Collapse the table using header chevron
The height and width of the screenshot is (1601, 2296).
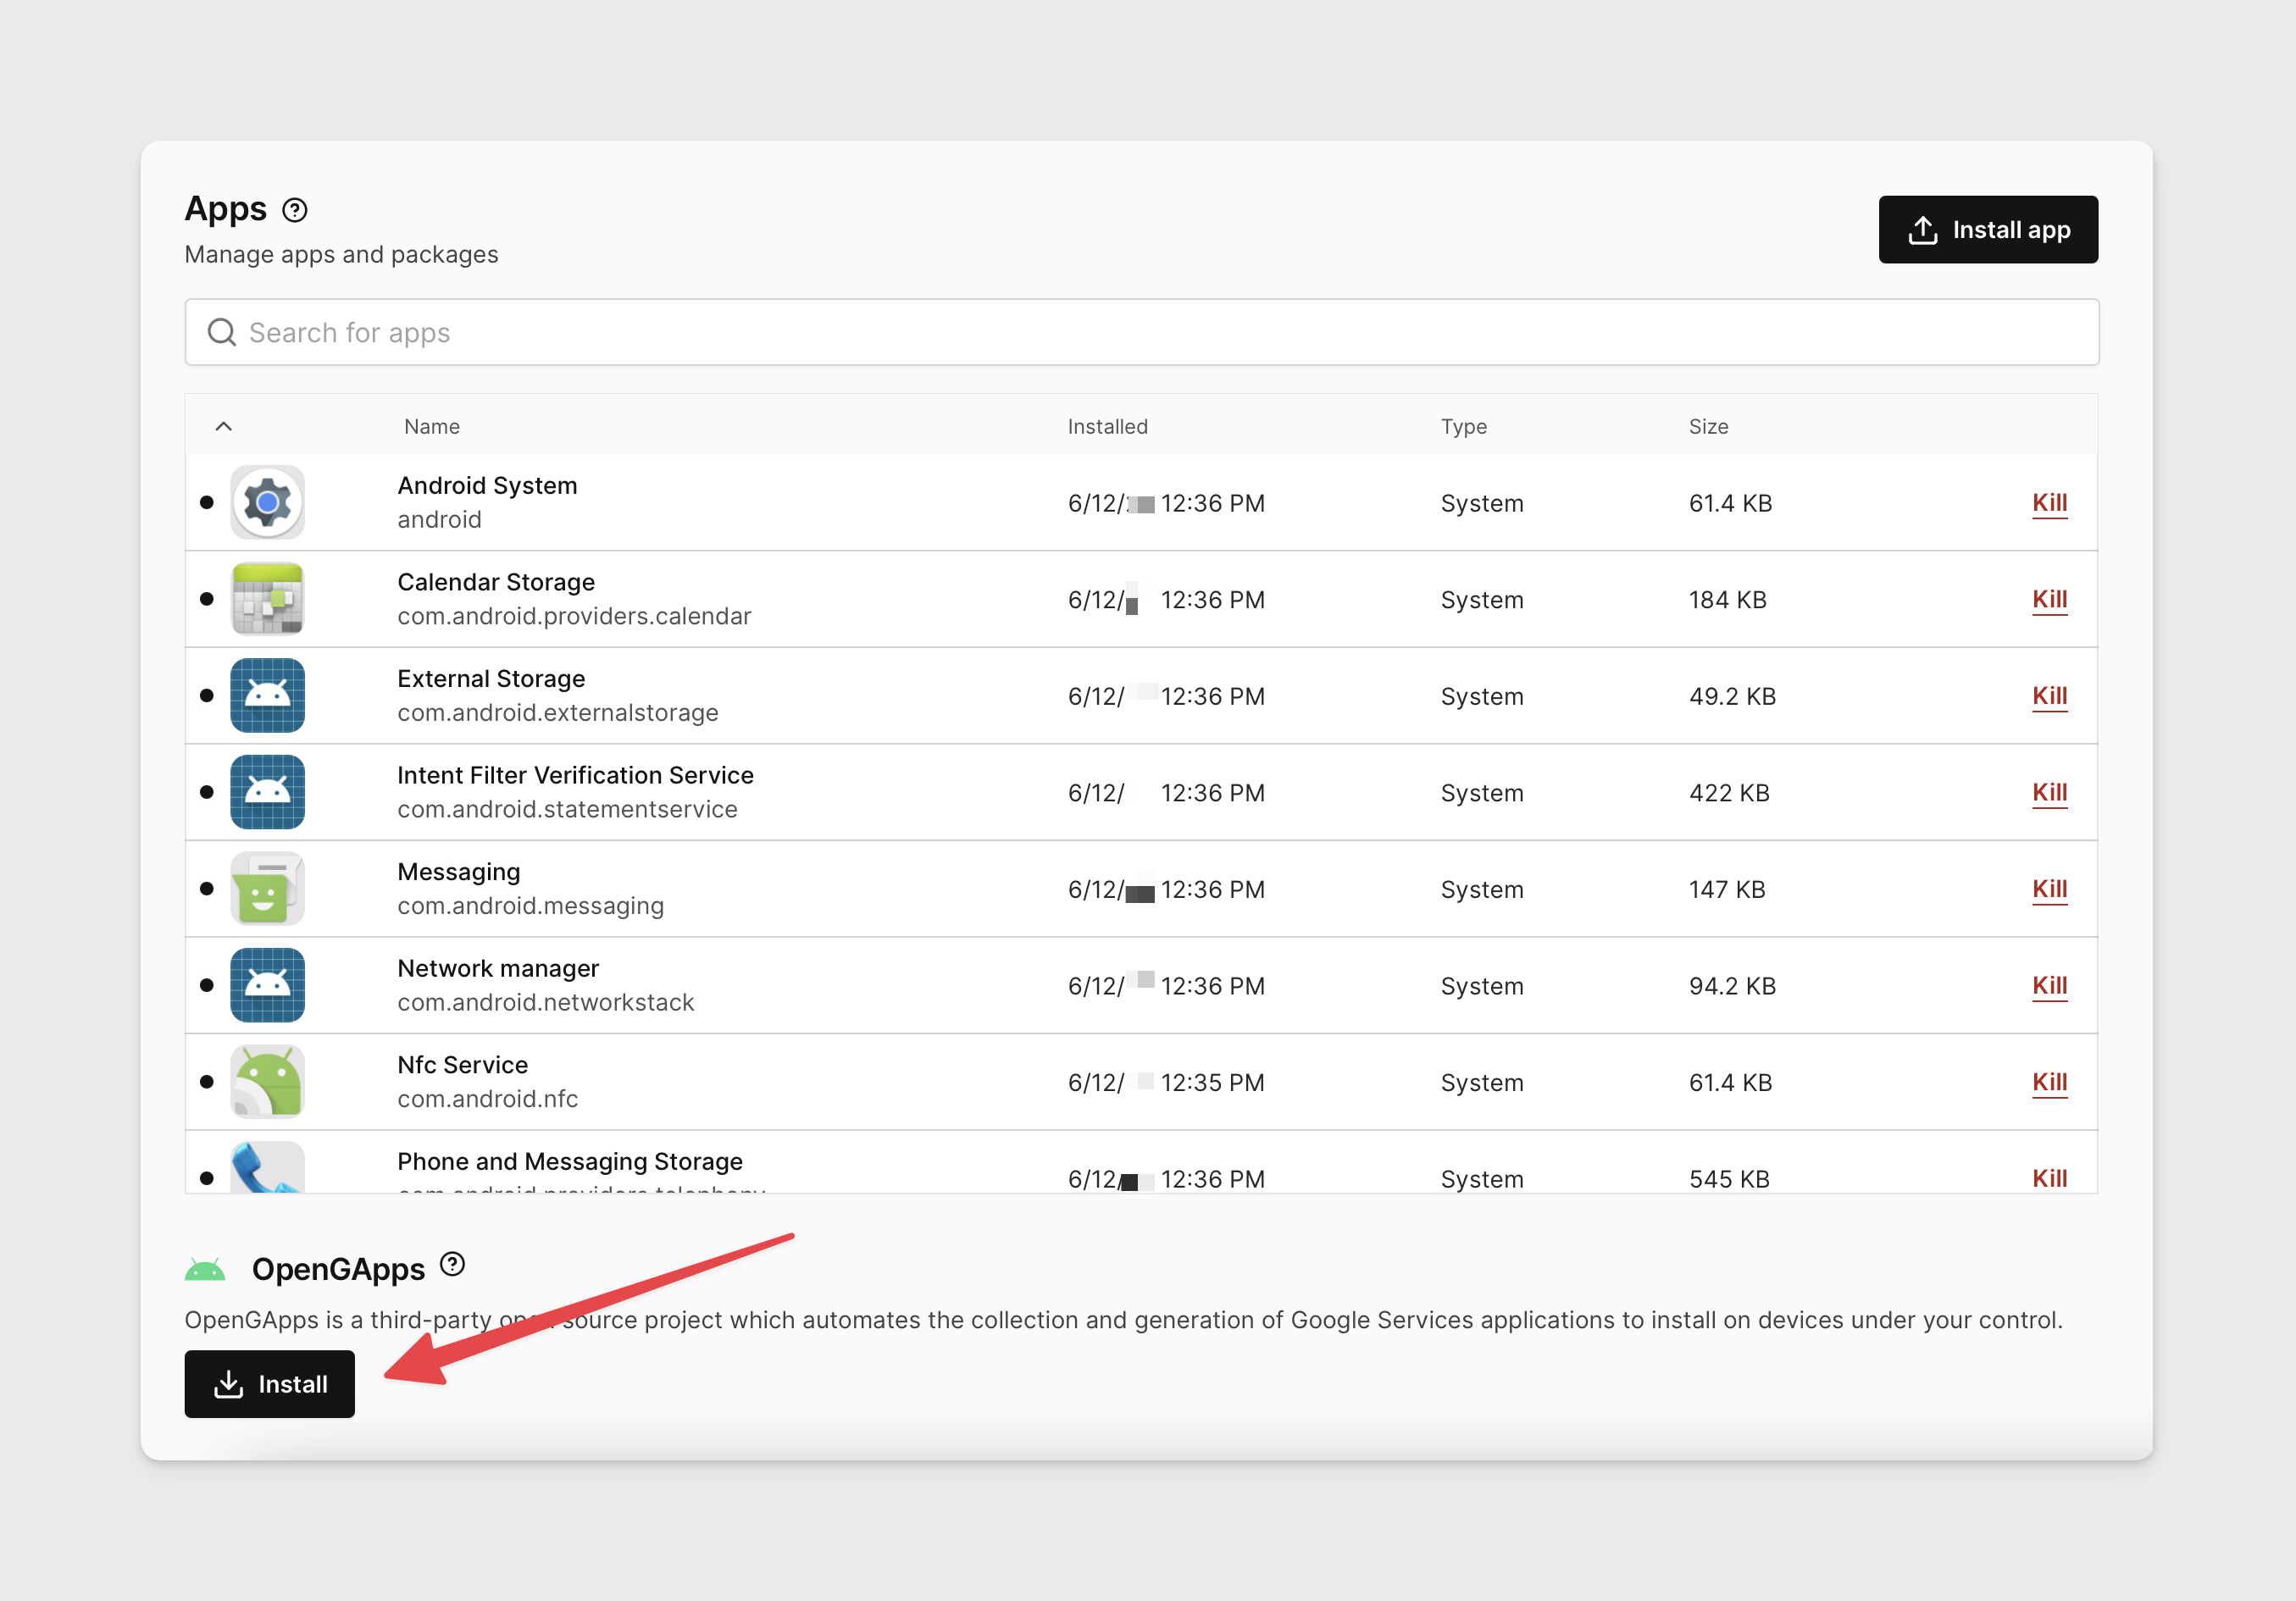coord(224,426)
